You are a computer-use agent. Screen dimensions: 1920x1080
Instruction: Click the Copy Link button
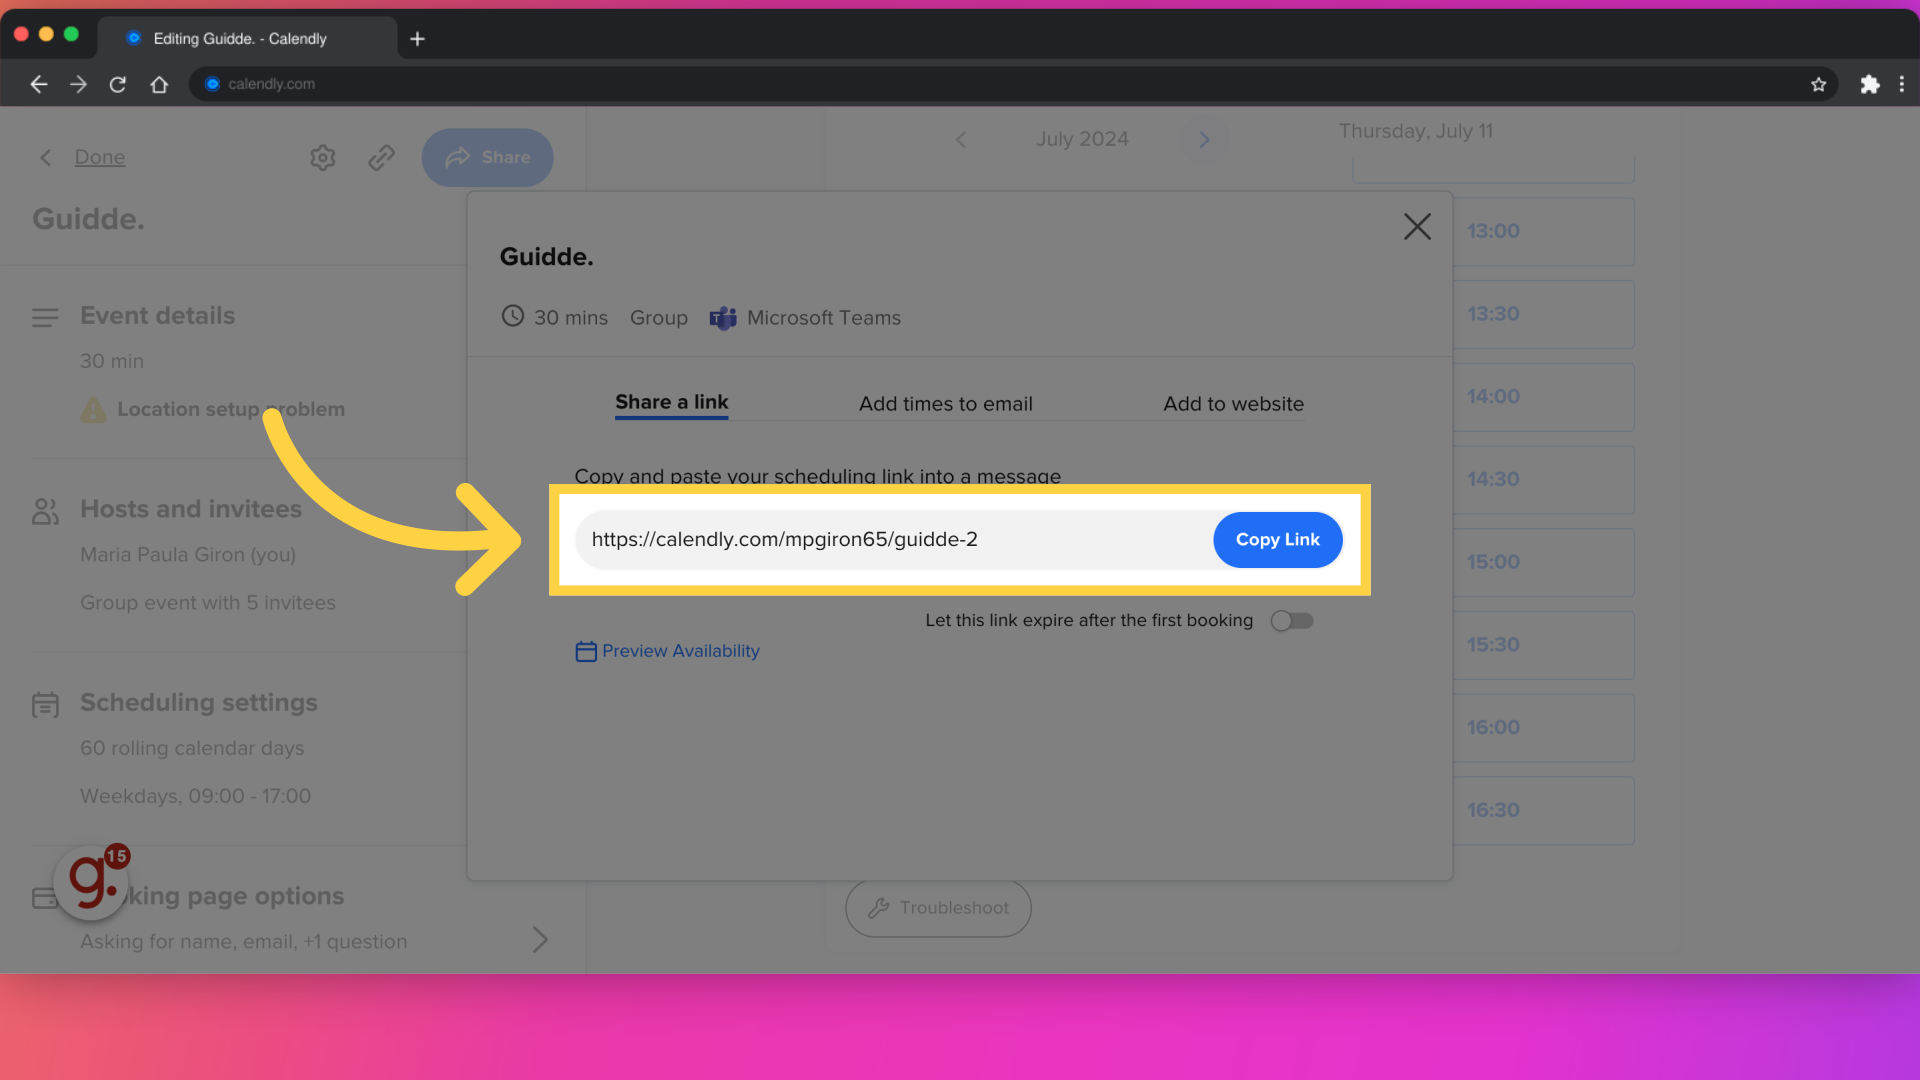pyautogui.click(x=1276, y=538)
